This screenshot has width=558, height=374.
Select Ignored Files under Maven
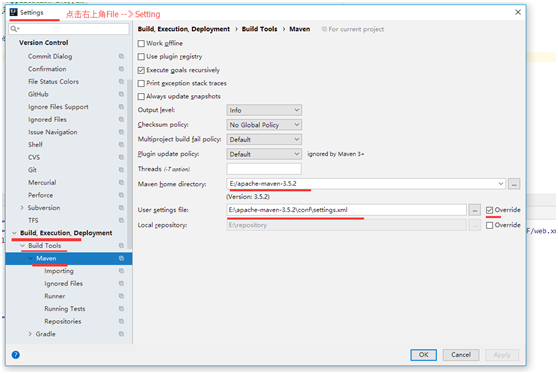63,284
